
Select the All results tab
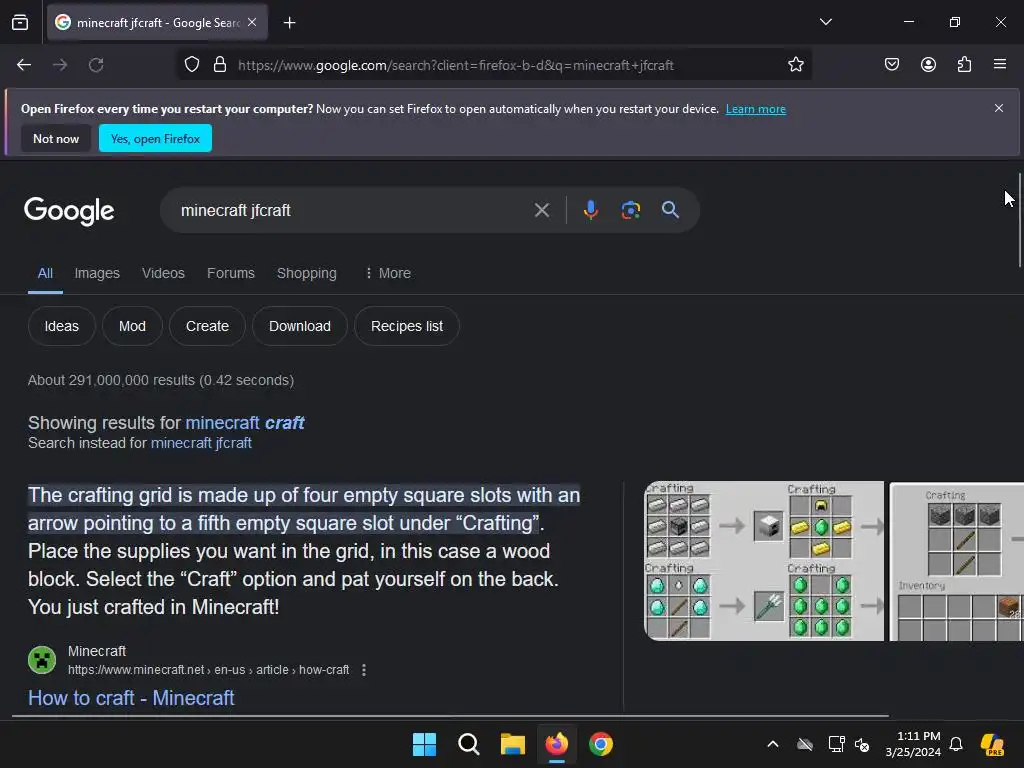45,273
